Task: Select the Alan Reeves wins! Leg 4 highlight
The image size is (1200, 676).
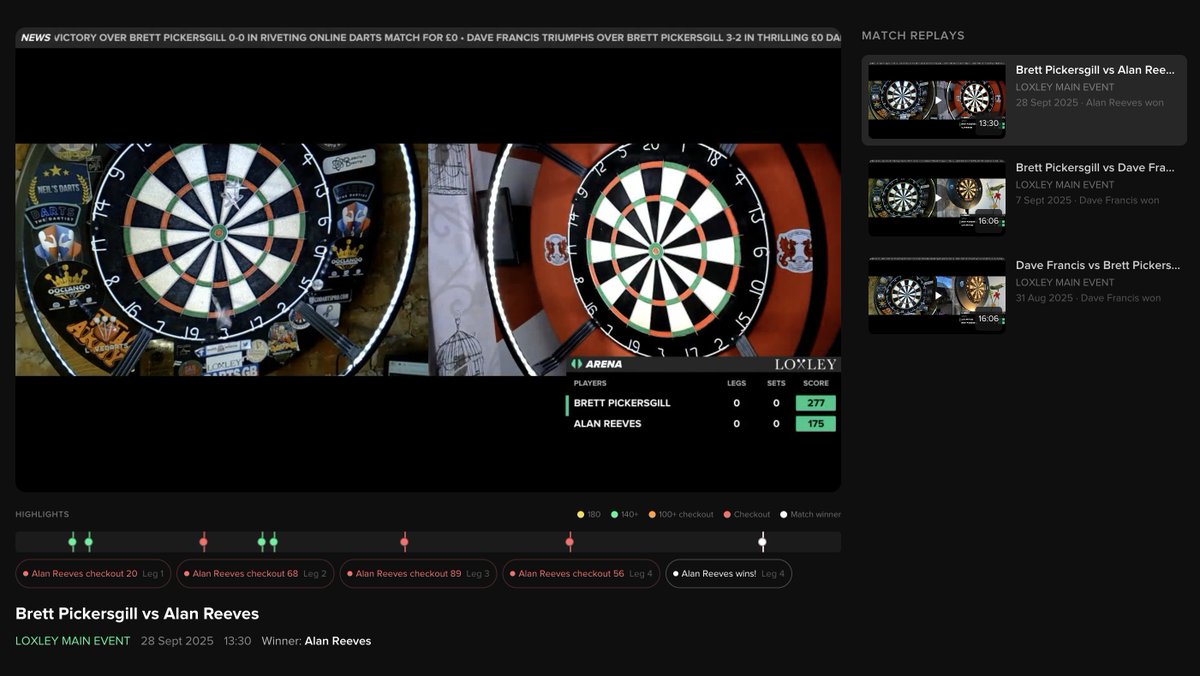Action: coord(728,573)
